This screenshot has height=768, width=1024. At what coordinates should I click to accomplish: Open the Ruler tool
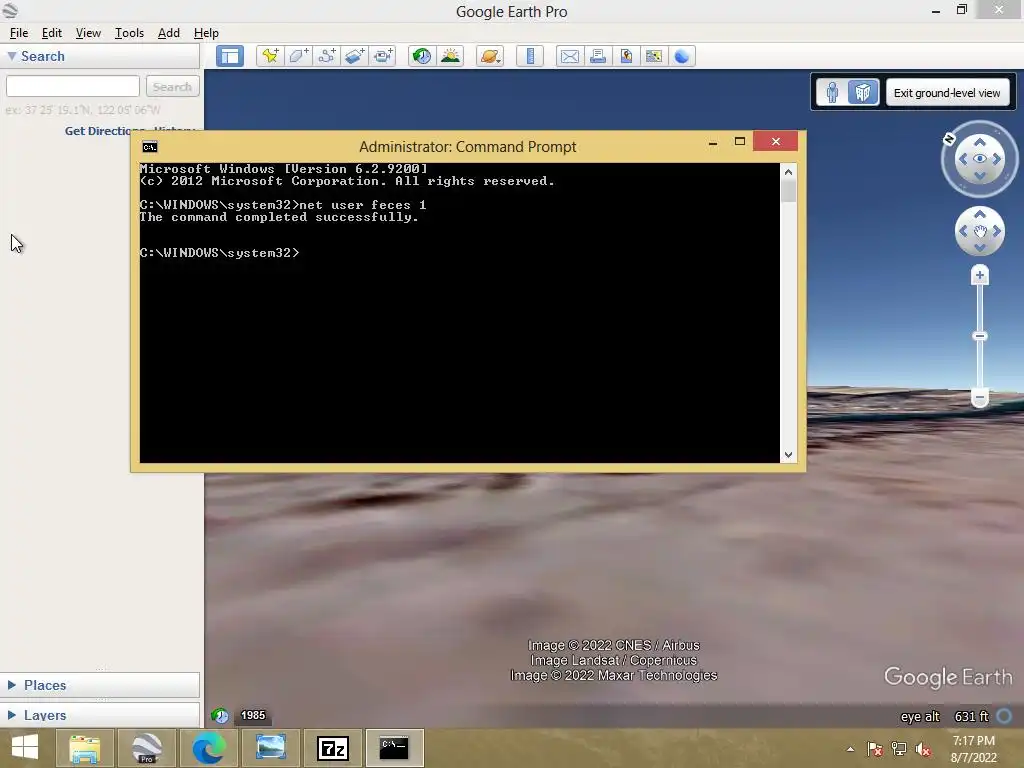[530, 56]
